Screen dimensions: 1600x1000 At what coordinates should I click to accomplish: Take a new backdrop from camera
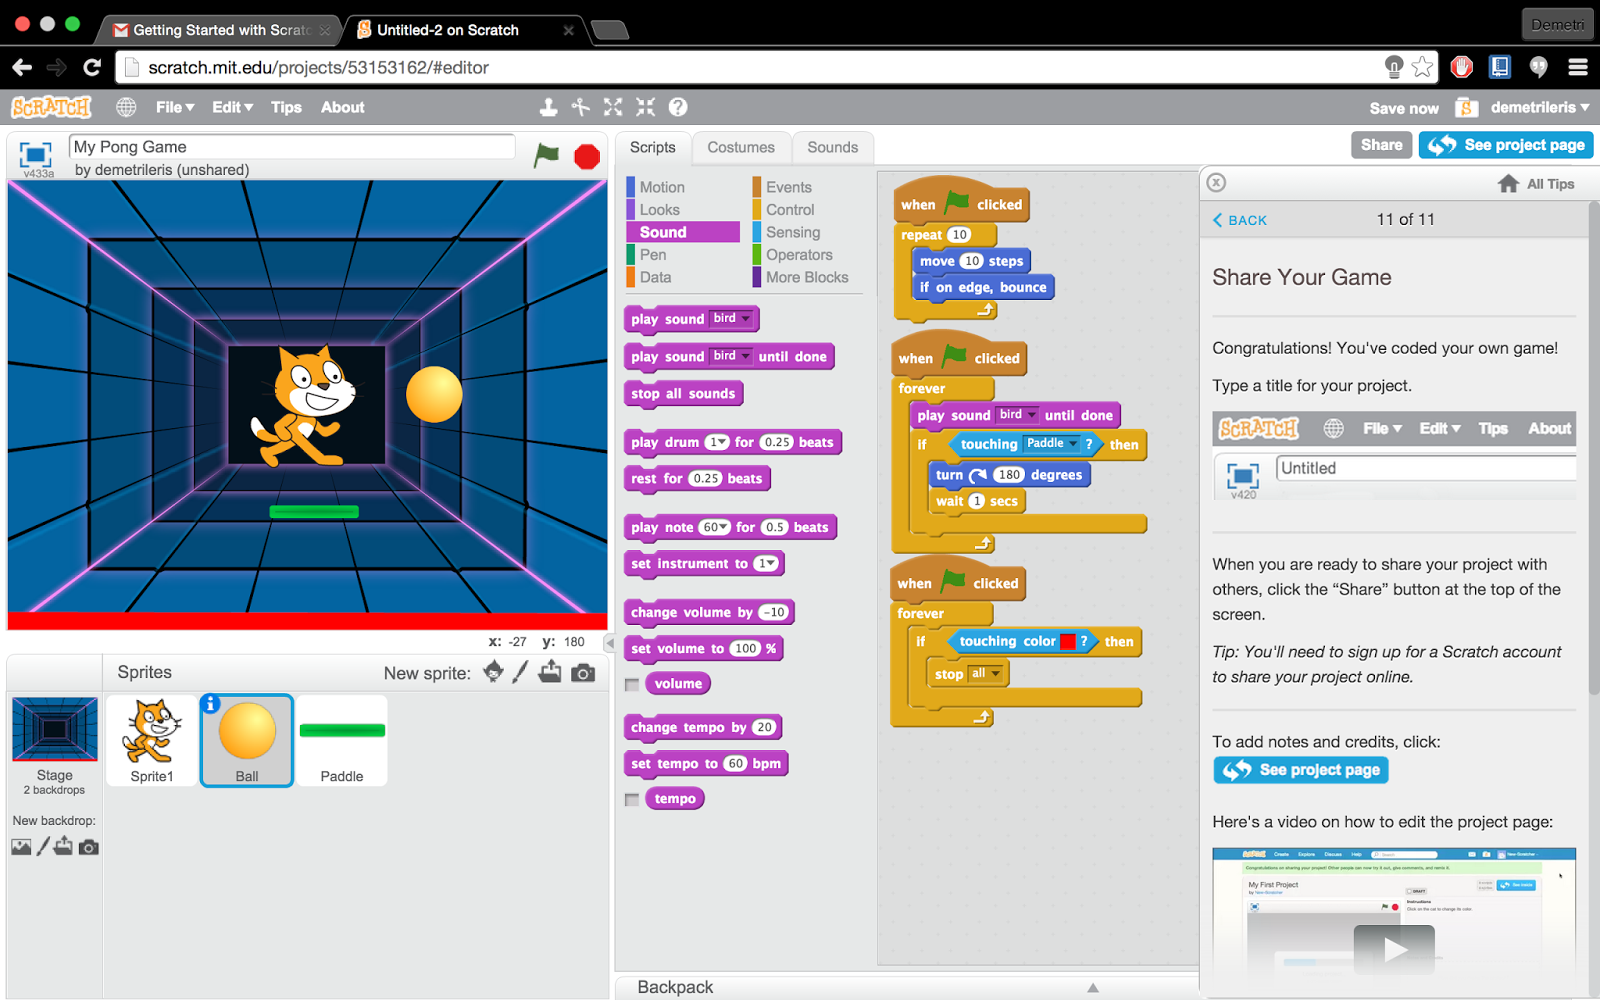tap(89, 847)
